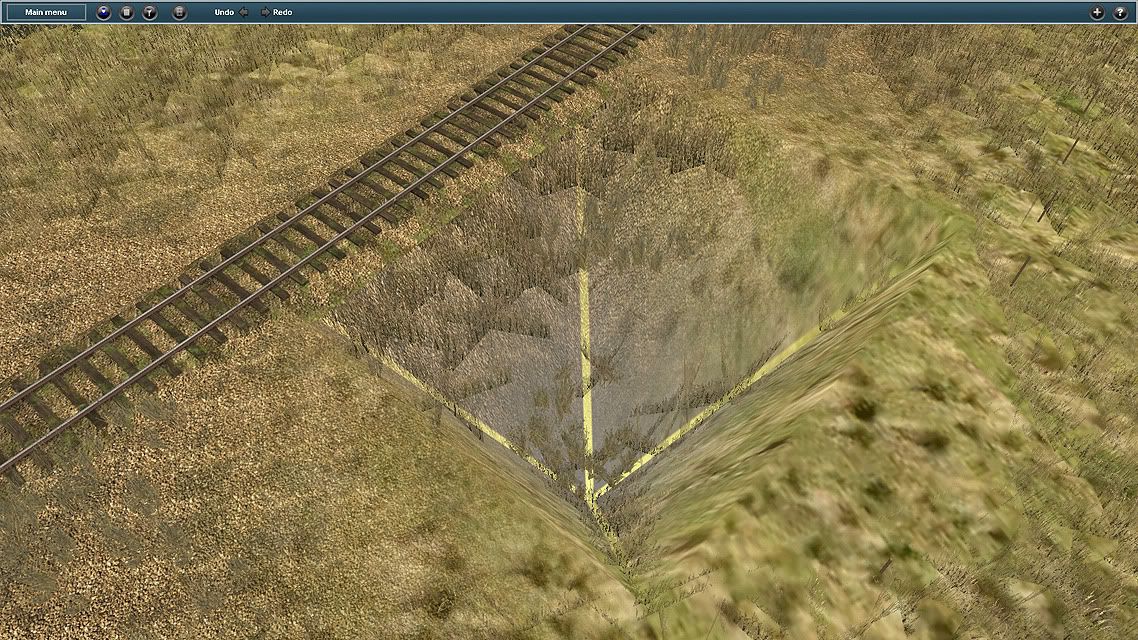Click the Undo text label
The height and width of the screenshot is (640, 1138).
[x=224, y=12]
